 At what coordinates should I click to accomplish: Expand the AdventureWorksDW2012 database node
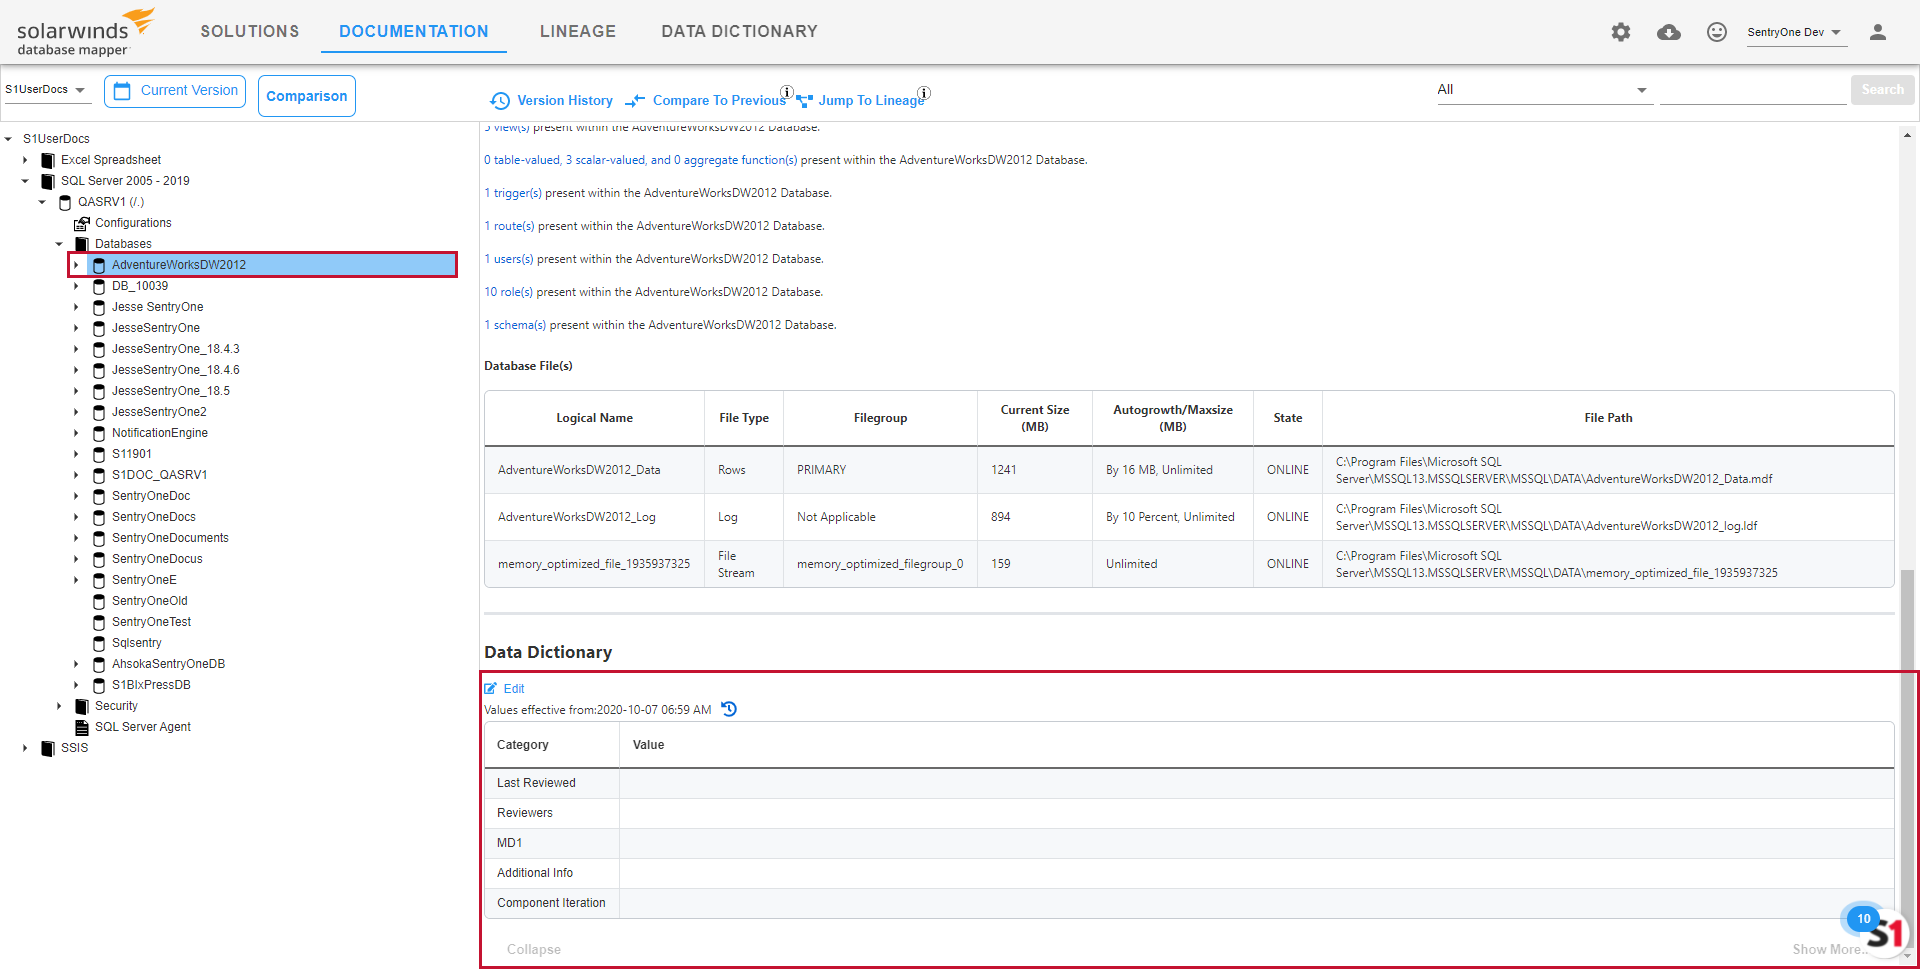coord(76,265)
